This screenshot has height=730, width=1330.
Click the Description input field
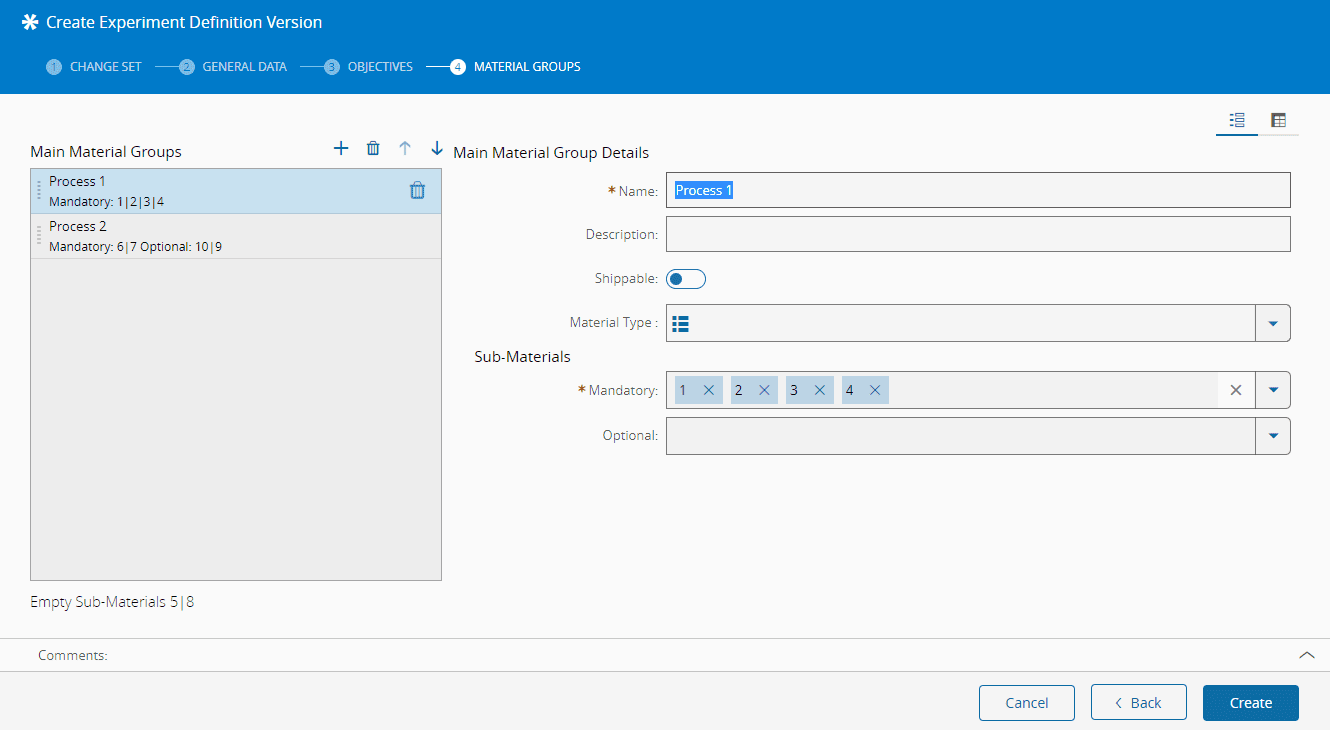977,234
